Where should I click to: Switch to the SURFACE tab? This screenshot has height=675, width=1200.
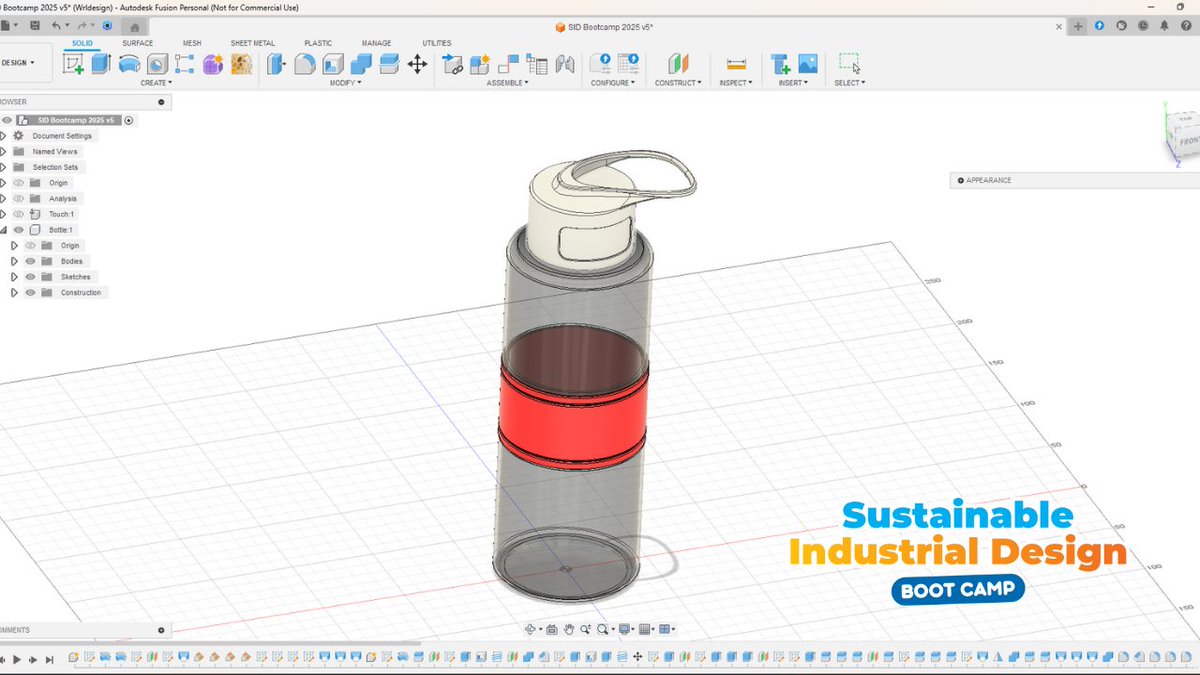coord(137,43)
